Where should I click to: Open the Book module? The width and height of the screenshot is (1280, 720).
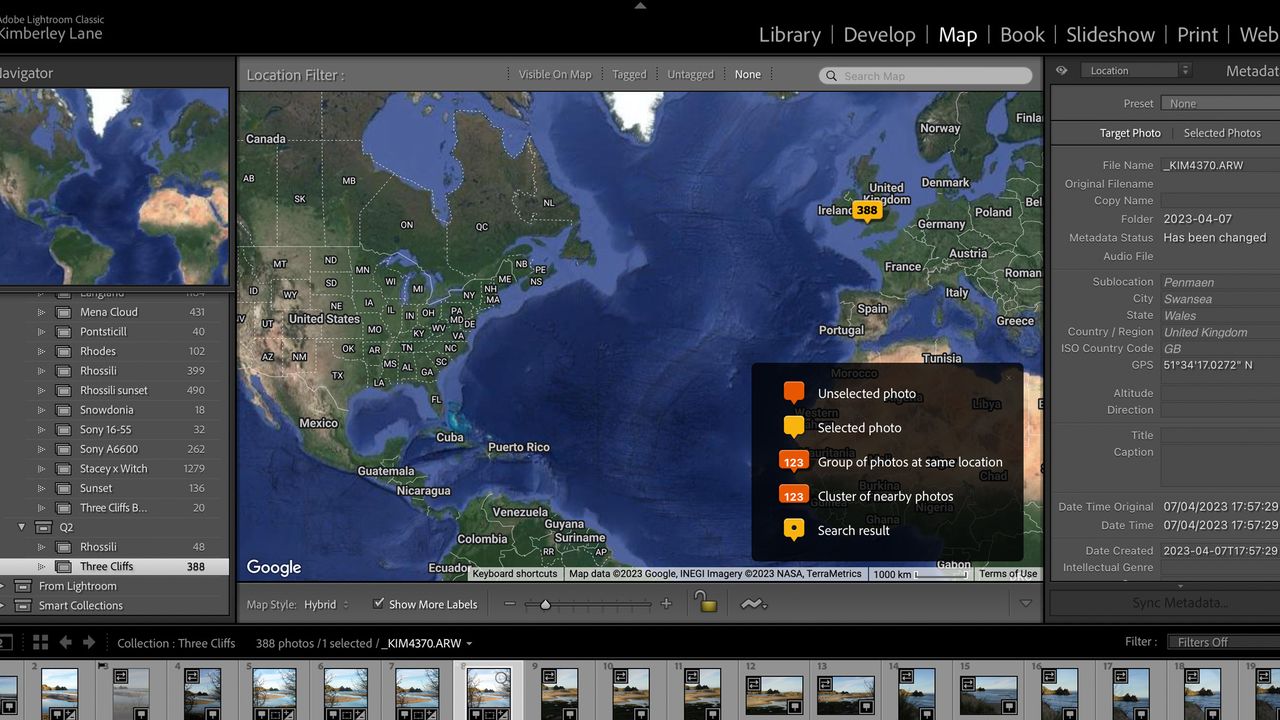click(x=1022, y=35)
